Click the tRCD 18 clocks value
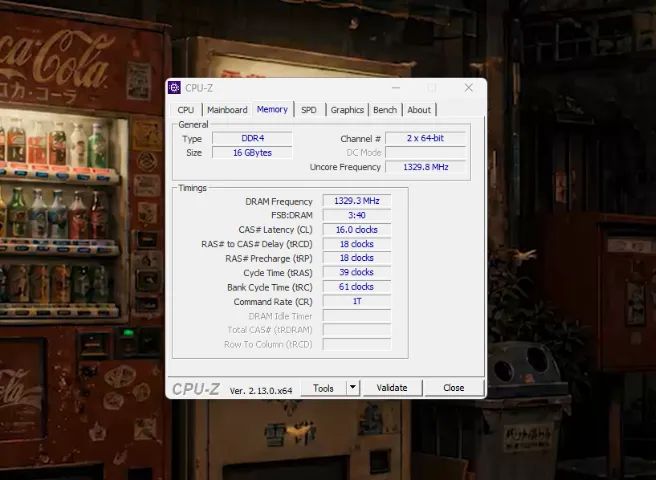Viewport: 656px width, 480px height. (357, 244)
